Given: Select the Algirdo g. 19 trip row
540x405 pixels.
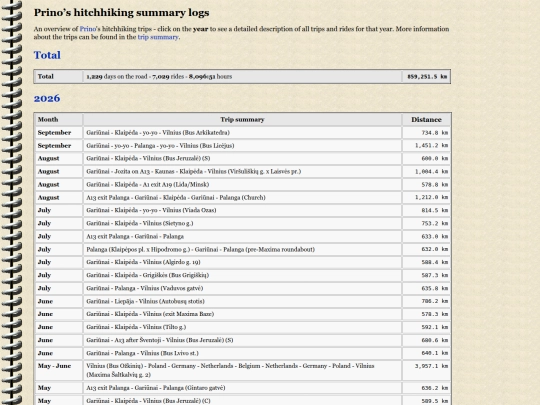Looking at the screenshot, I should click(242, 262).
